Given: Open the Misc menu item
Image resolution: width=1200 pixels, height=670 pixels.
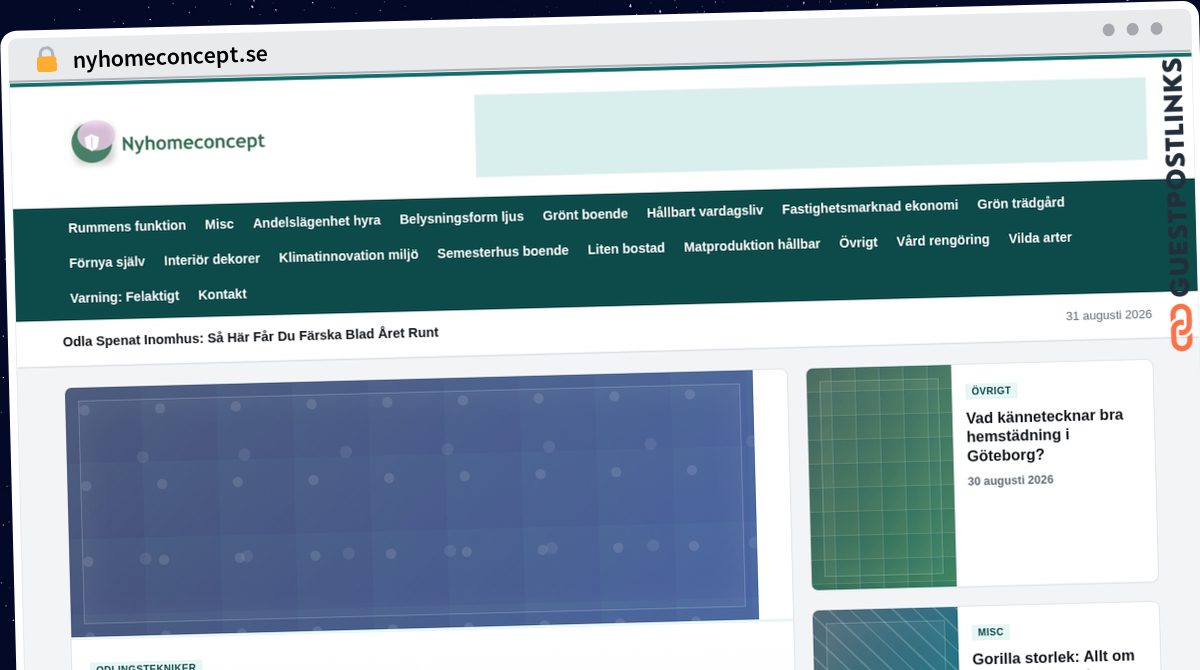Looking at the screenshot, I should pyautogui.click(x=219, y=224).
